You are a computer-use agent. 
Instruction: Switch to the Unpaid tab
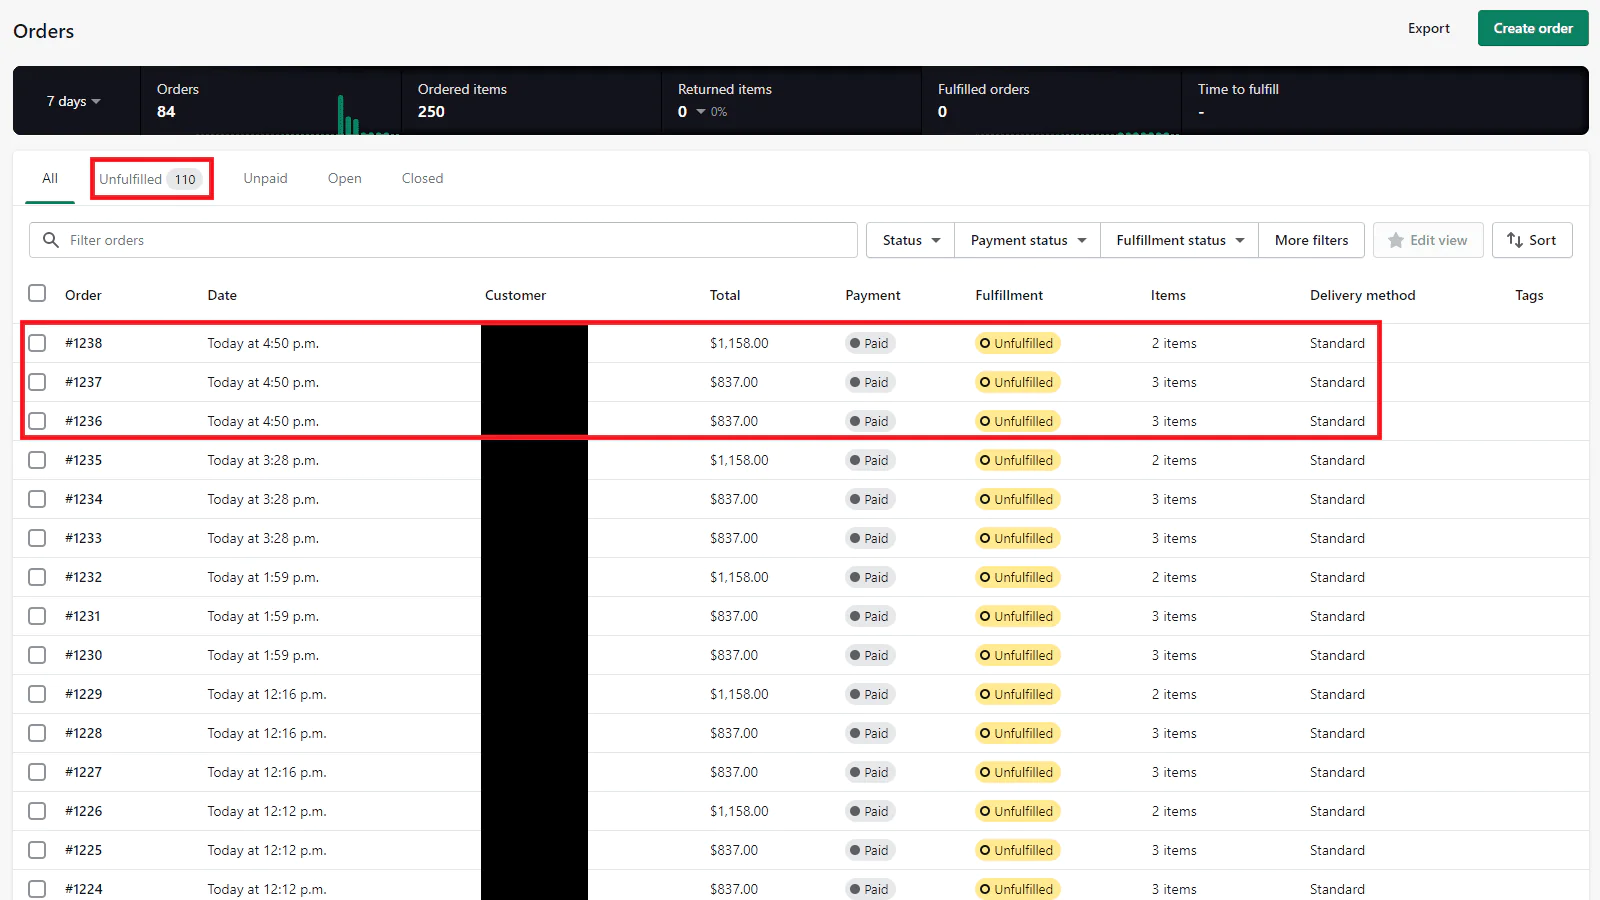coord(265,178)
